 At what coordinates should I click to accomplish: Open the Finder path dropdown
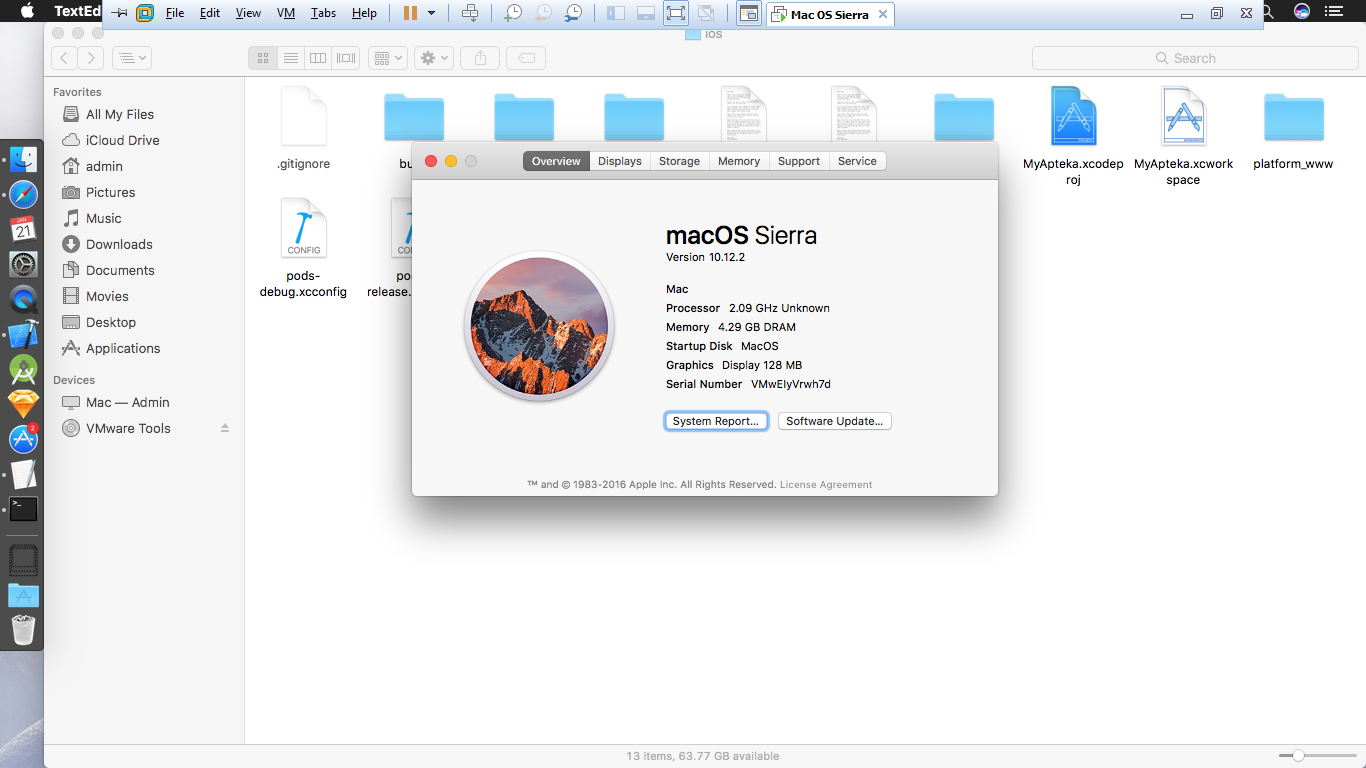click(131, 58)
